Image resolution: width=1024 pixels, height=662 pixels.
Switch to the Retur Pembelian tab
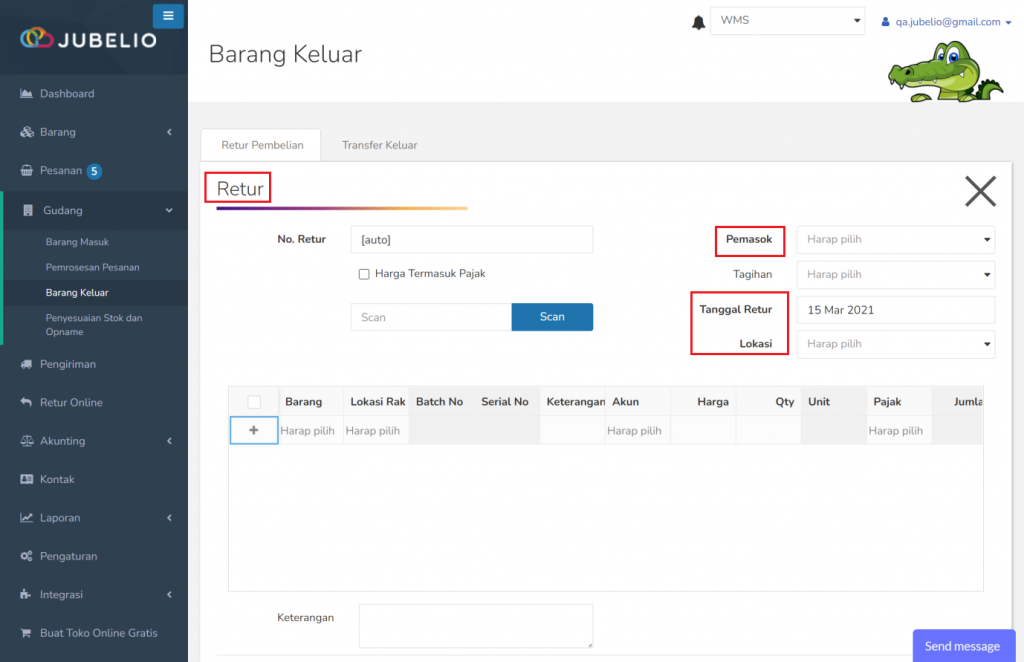[x=262, y=145]
